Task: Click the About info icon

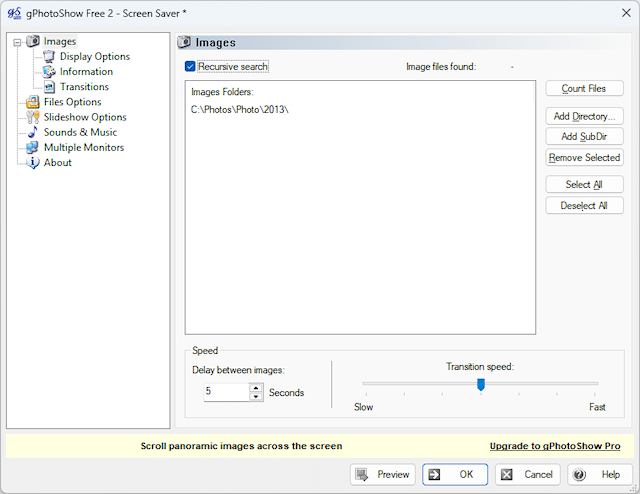Action: tap(33, 162)
